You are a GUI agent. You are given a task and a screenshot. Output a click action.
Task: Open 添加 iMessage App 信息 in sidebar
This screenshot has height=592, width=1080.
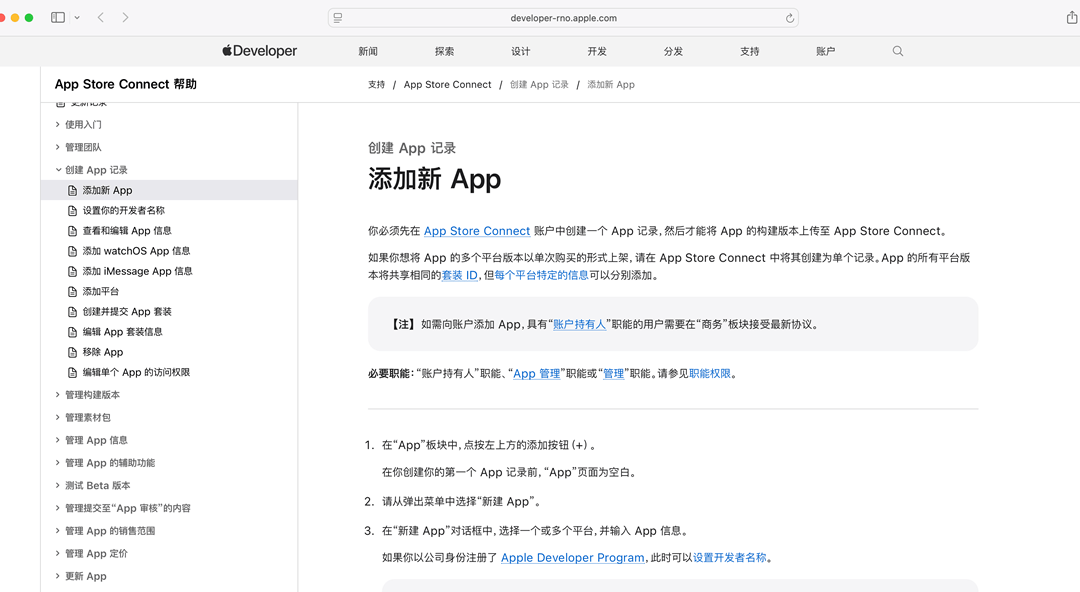[137, 272]
